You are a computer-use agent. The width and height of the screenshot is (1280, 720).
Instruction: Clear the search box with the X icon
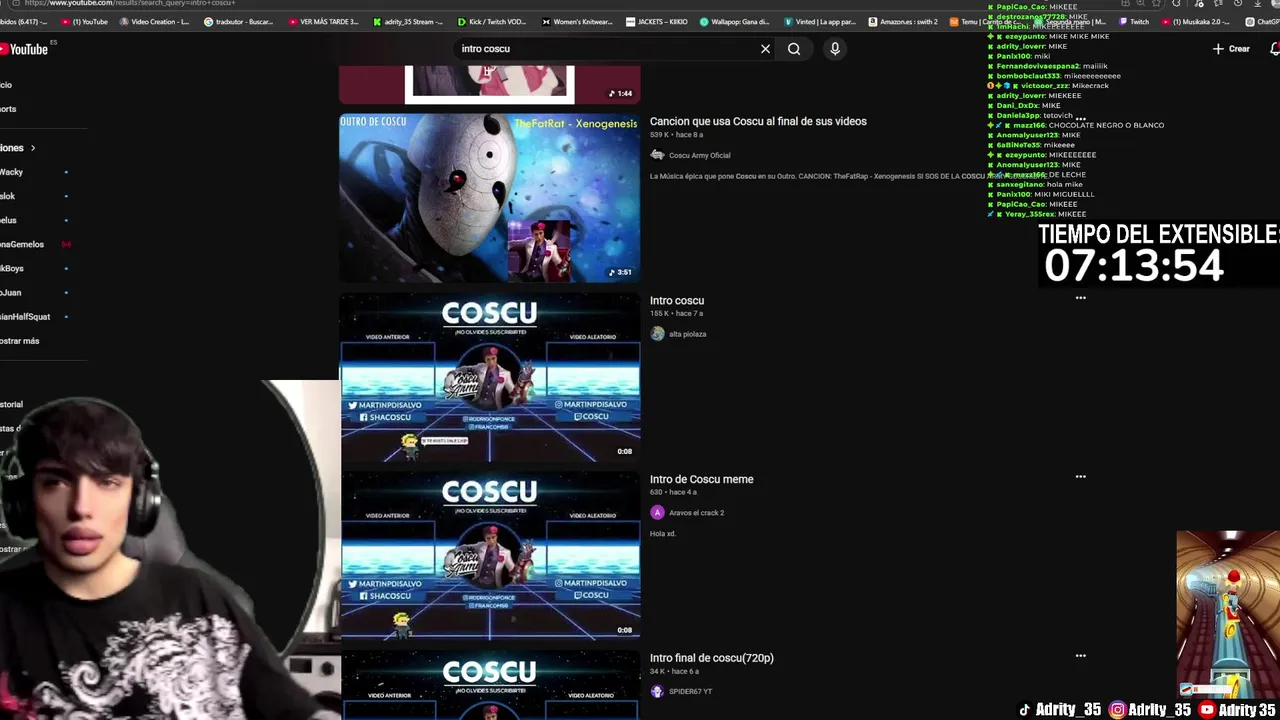[765, 49]
